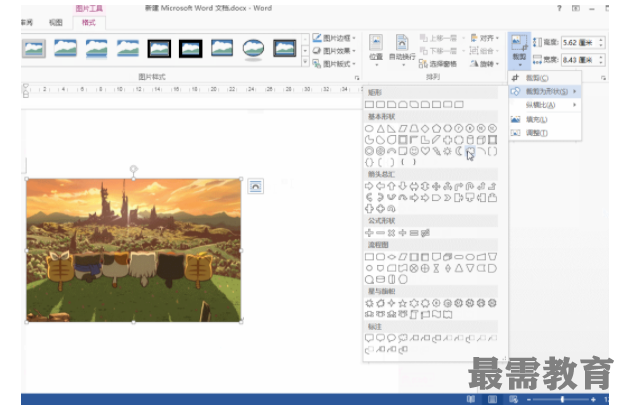Choose the diamond basic shape
Viewport: 620px width, 413px height.
(x=425, y=129)
